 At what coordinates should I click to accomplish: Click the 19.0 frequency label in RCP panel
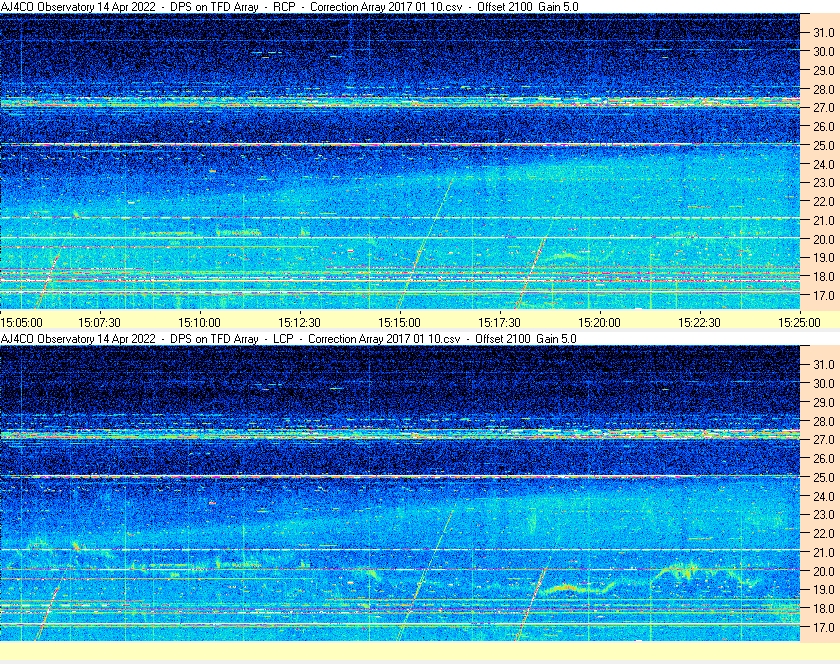click(824, 258)
